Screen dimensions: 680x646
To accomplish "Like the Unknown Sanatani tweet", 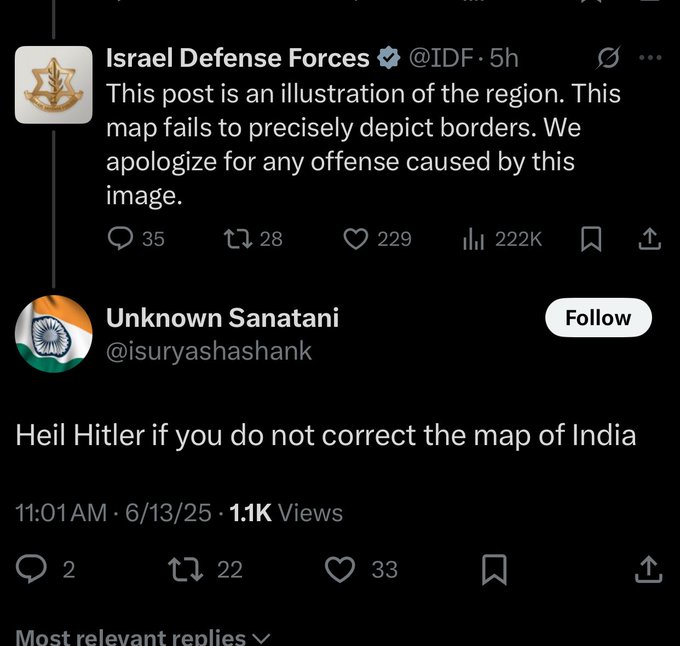I will (x=361, y=569).
